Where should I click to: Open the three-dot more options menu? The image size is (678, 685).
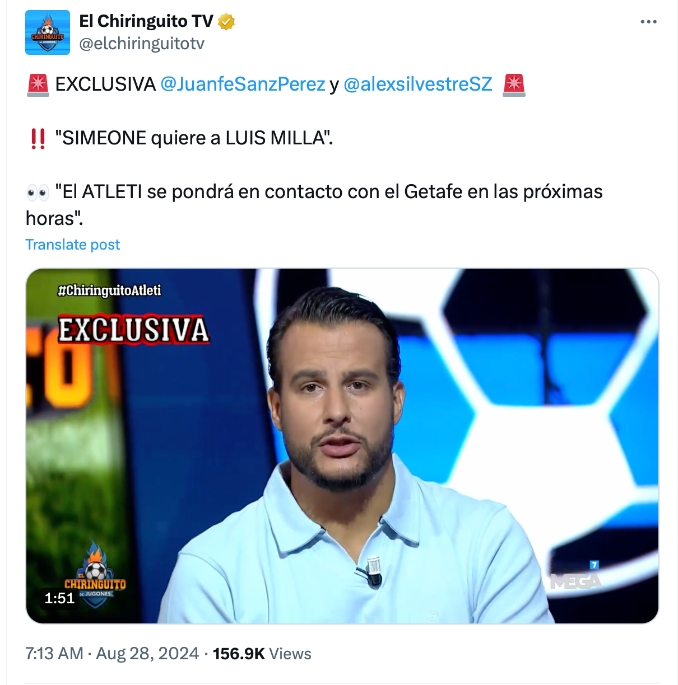tap(648, 22)
